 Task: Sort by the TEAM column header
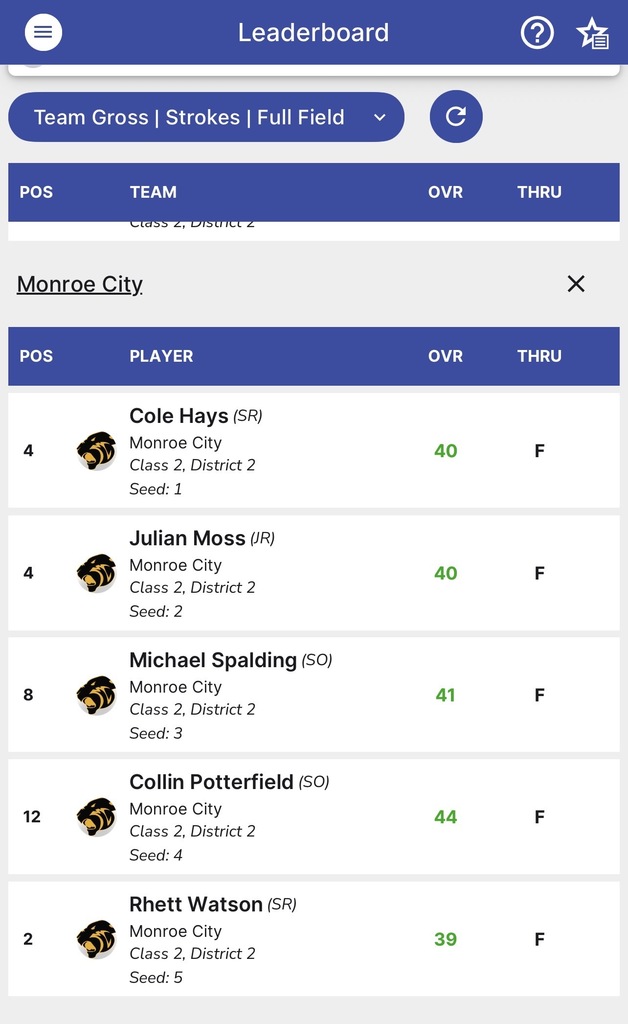(x=153, y=192)
